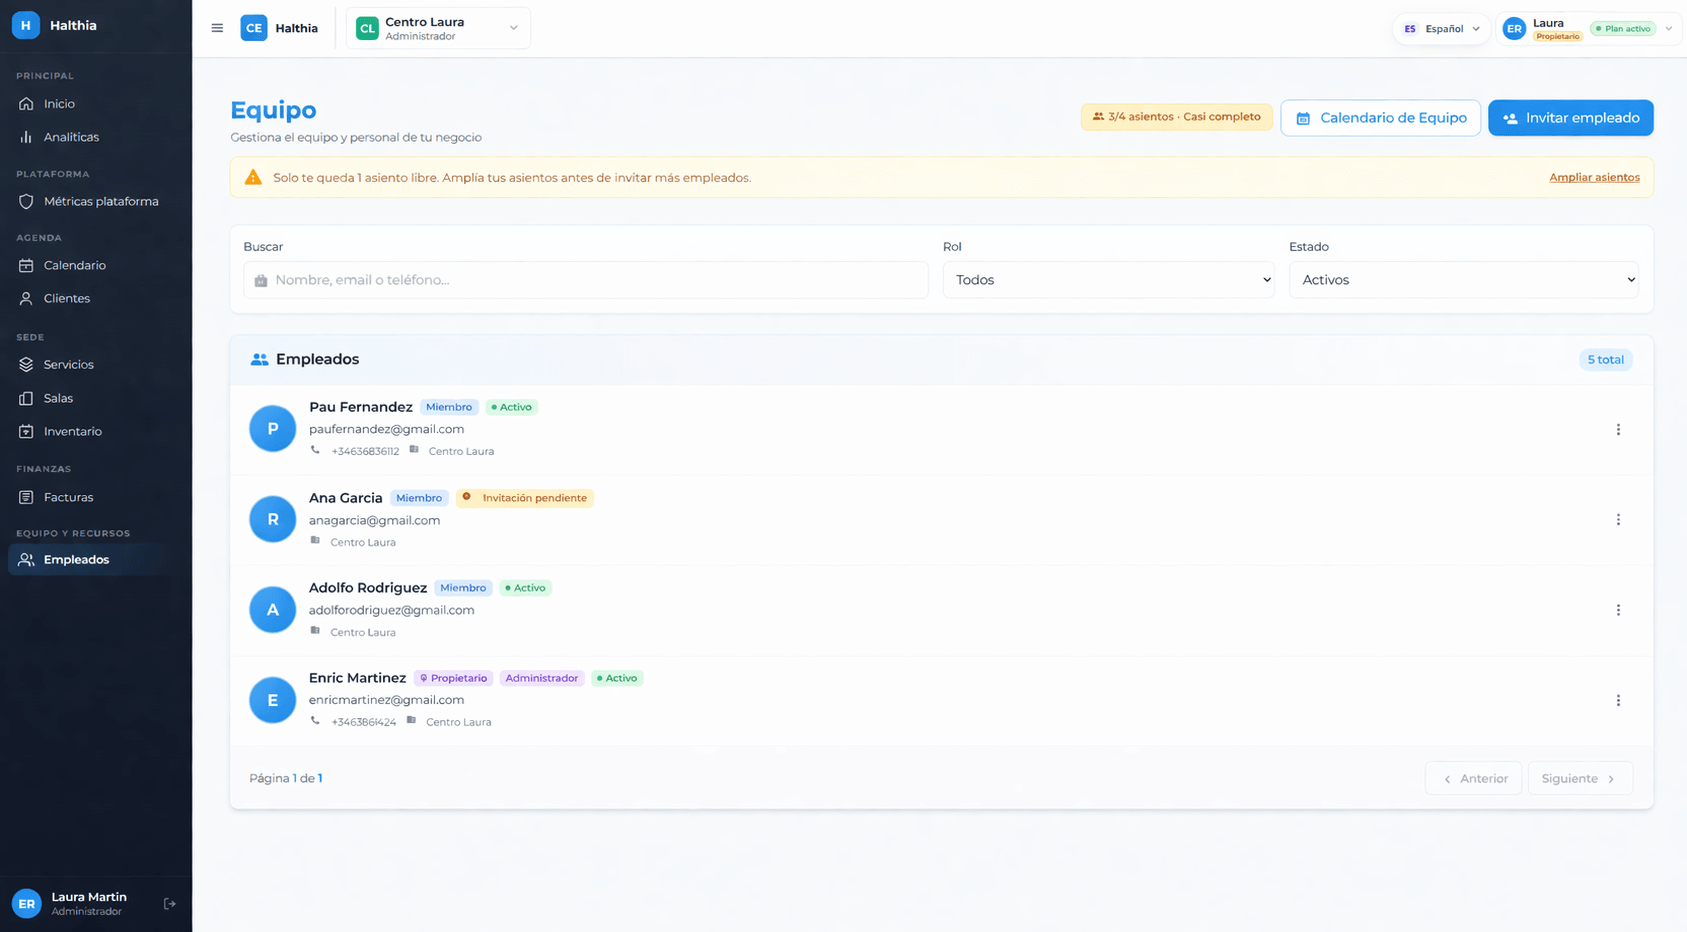
Task: Open the Estado filter dropdown
Action: click(1463, 280)
